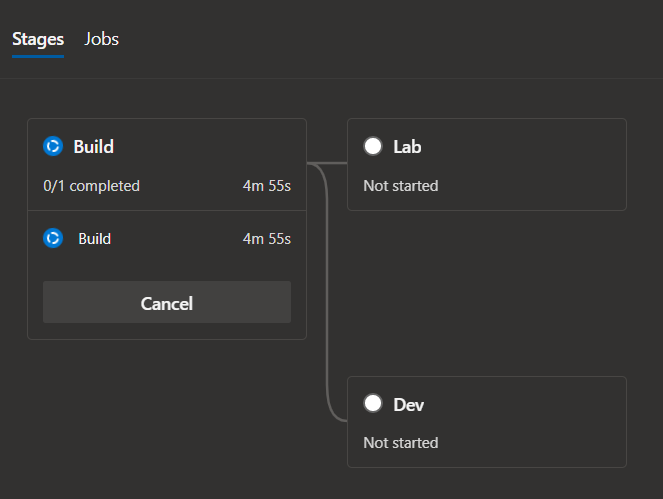Click the "0/1 completed" progress text
Viewport: 663px width, 499px height.
point(92,186)
